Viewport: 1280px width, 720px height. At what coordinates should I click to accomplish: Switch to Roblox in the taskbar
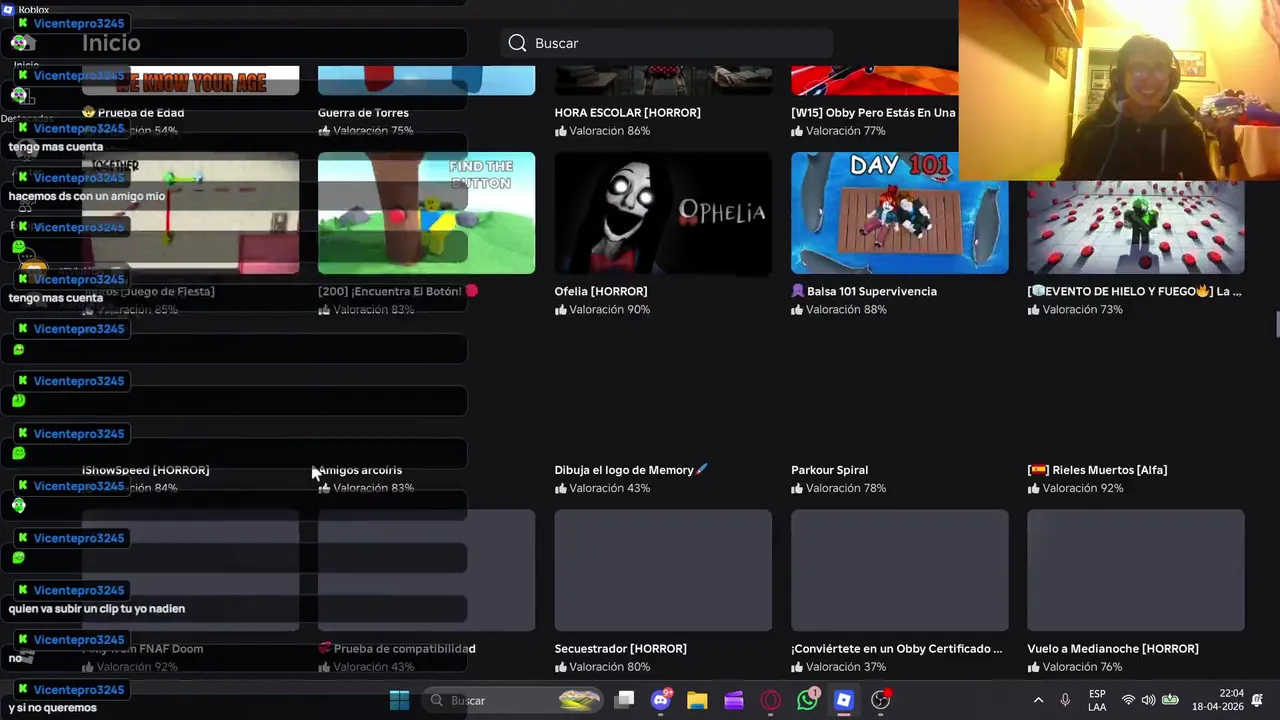tap(844, 700)
